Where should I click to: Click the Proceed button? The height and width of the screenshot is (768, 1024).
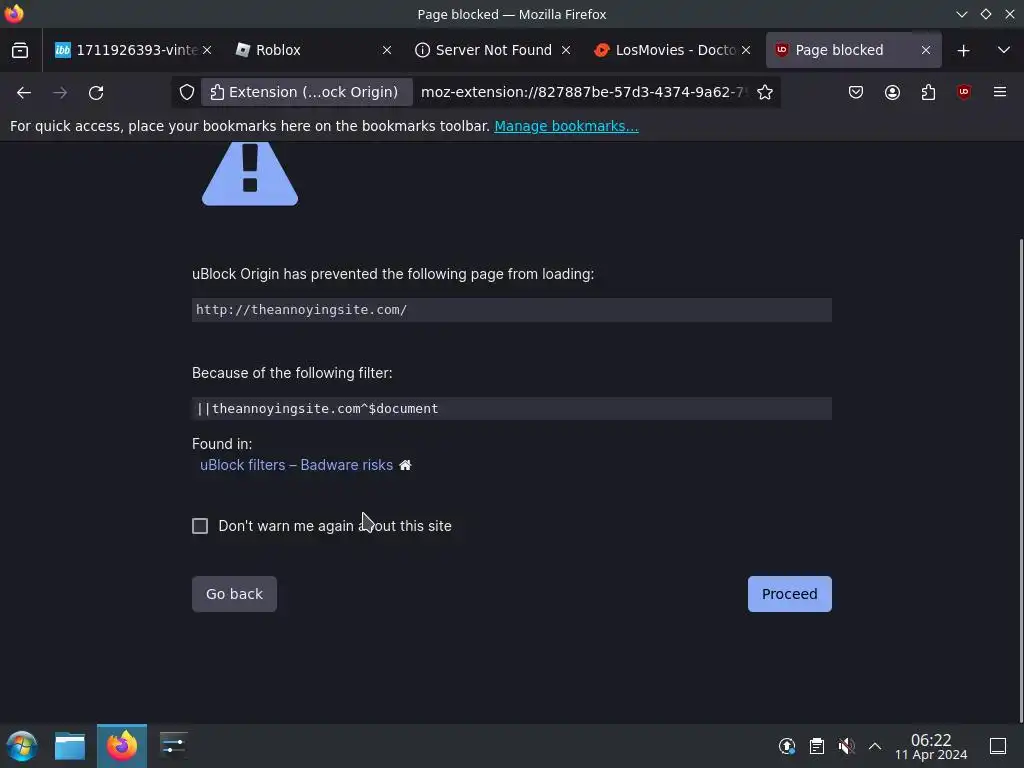pyautogui.click(x=789, y=594)
